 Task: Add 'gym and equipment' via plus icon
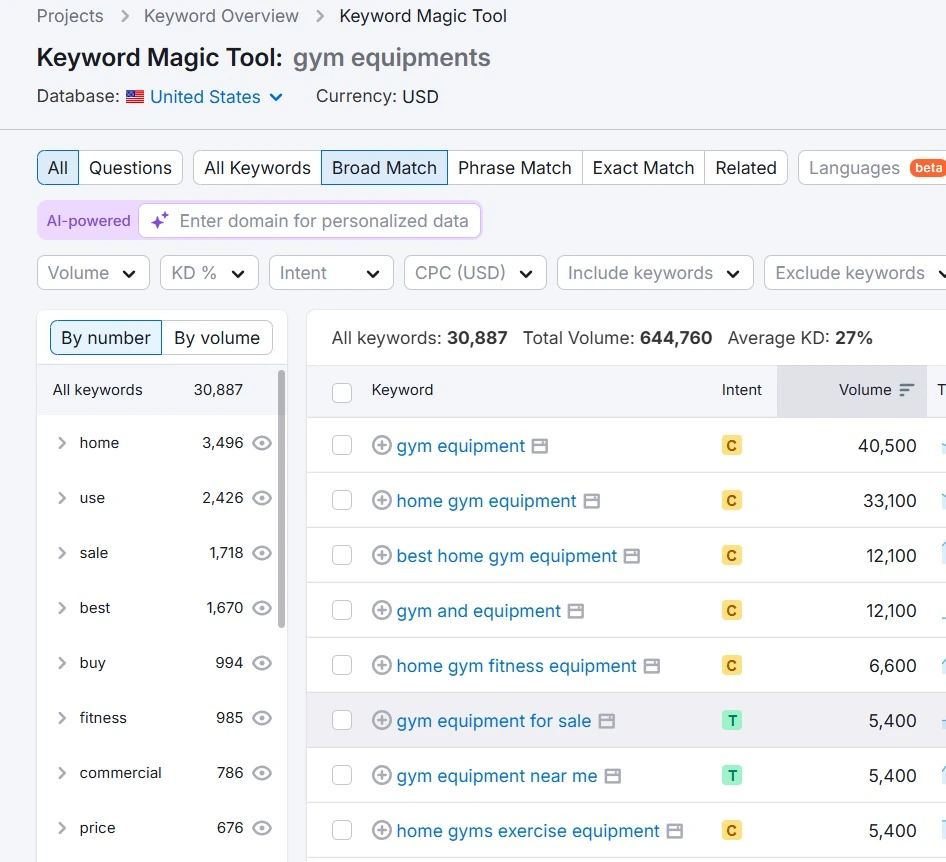coord(381,610)
